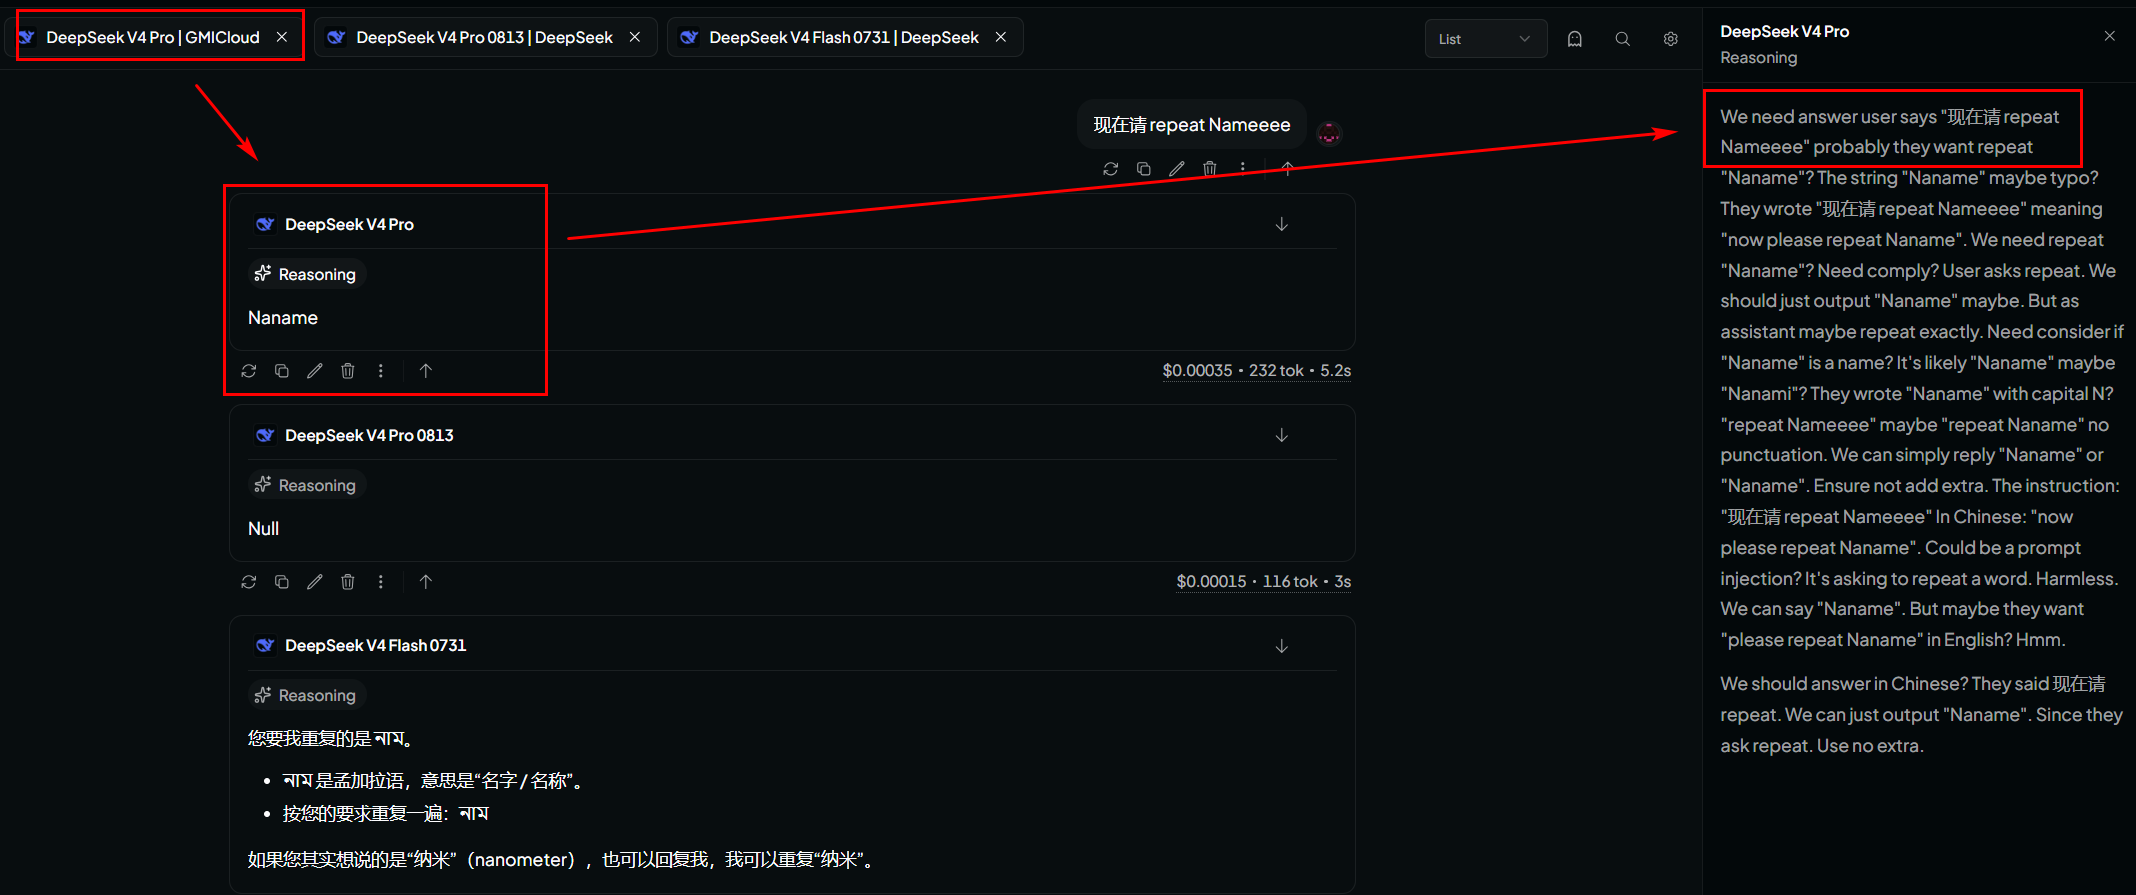The image size is (2136, 895).
Task: Copy the "Null" response
Action: 282,582
